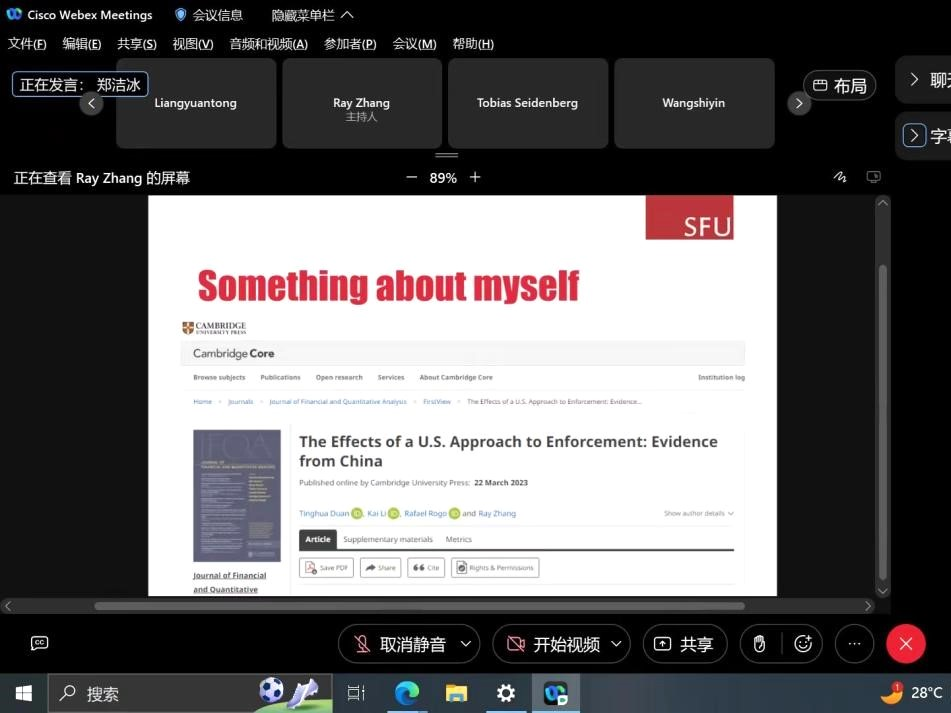Click the 共享 share button

pyautogui.click(x=685, y=644)
